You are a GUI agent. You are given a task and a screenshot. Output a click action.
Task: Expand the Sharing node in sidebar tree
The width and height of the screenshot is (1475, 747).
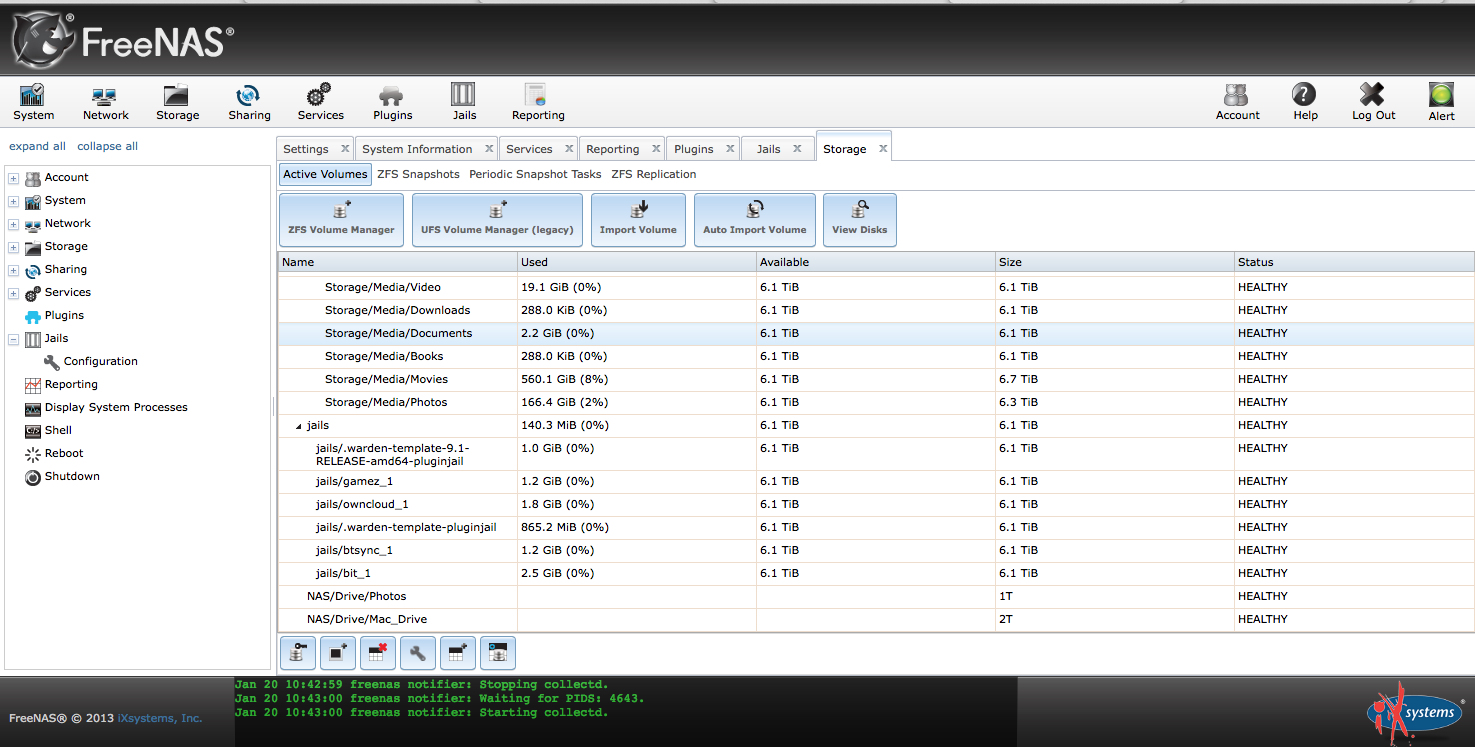click(14, 270)
